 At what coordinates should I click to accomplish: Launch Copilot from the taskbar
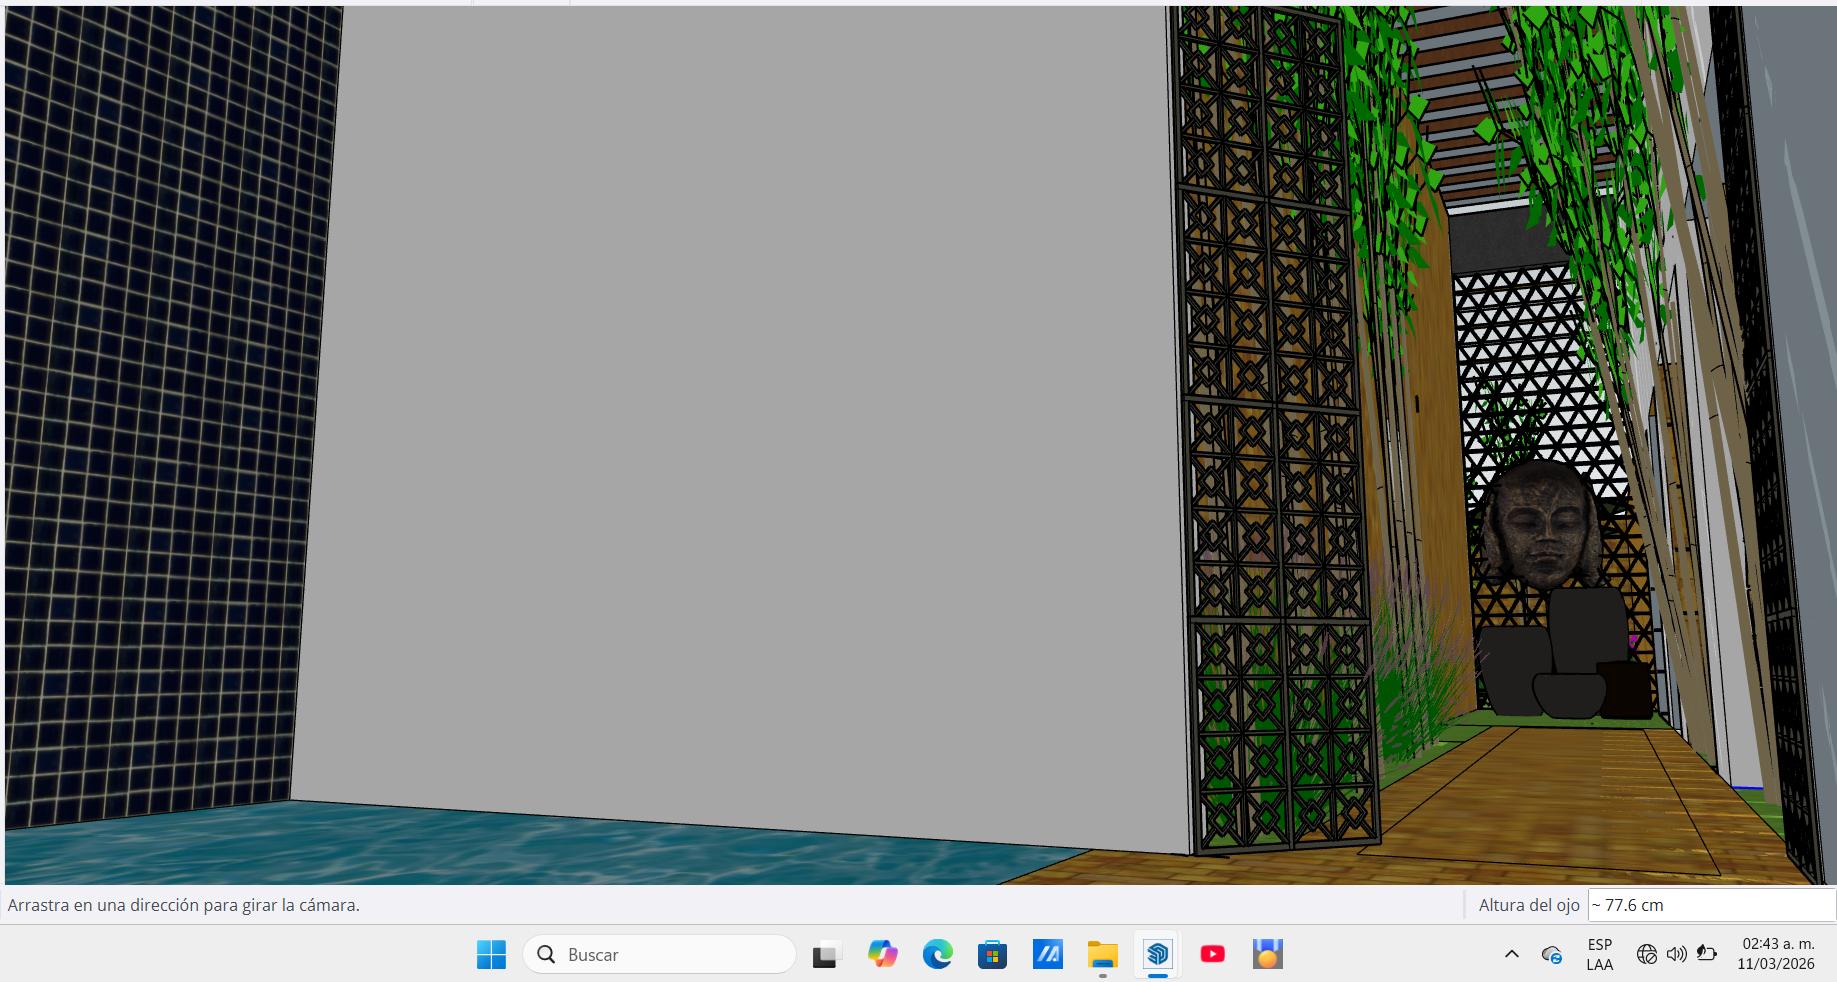pyautogui.click(x=882, y=955)
